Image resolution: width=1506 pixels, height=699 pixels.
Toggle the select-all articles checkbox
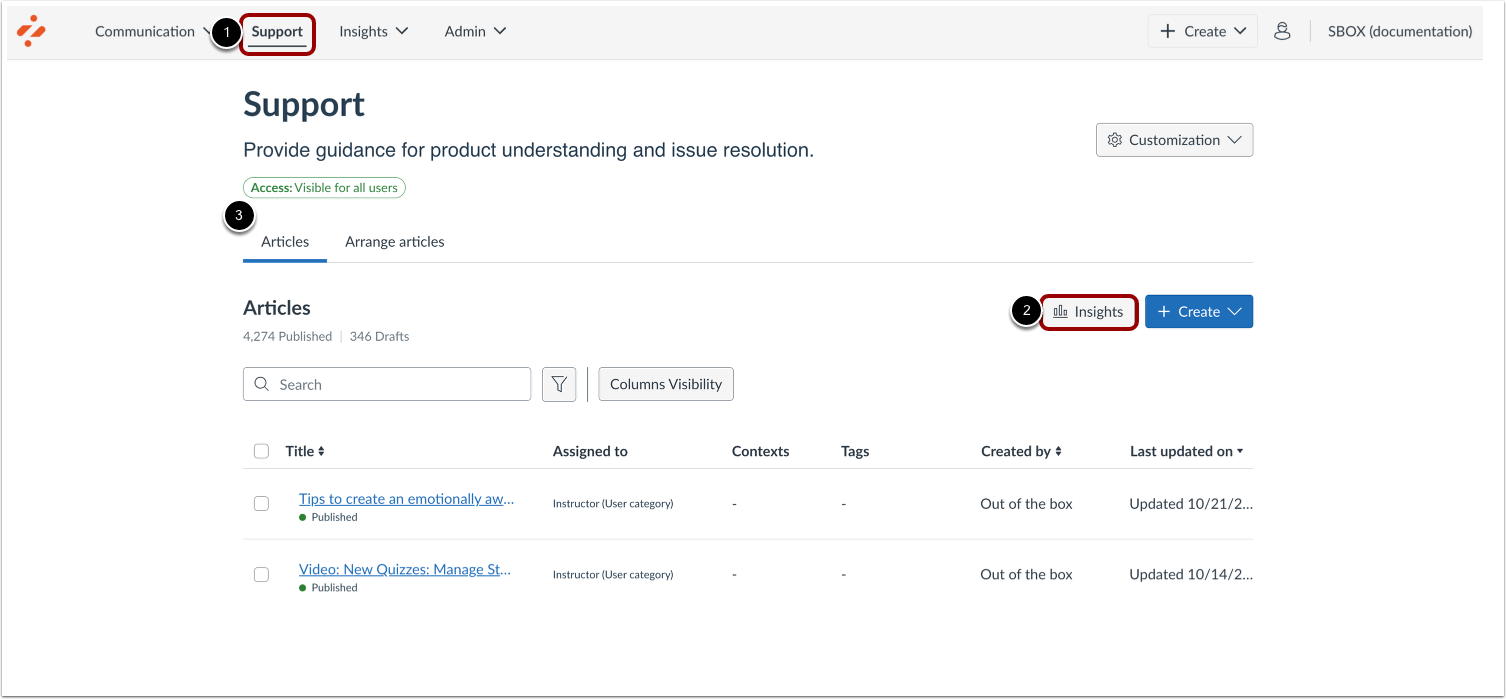tap(261, 451)
